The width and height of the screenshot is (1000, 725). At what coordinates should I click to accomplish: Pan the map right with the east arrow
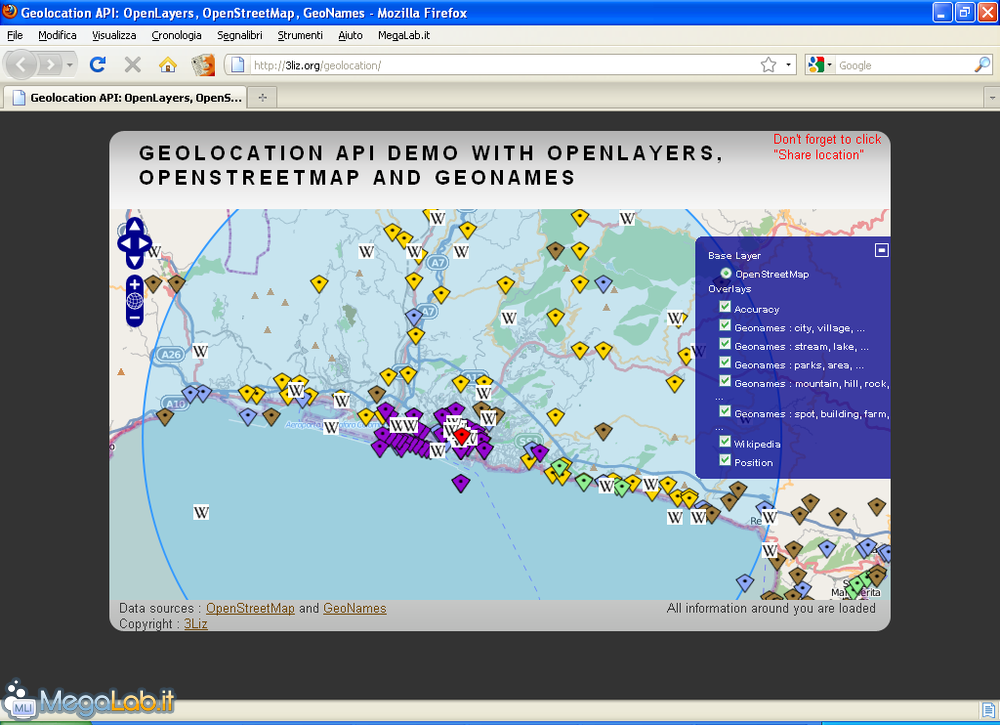144,243
